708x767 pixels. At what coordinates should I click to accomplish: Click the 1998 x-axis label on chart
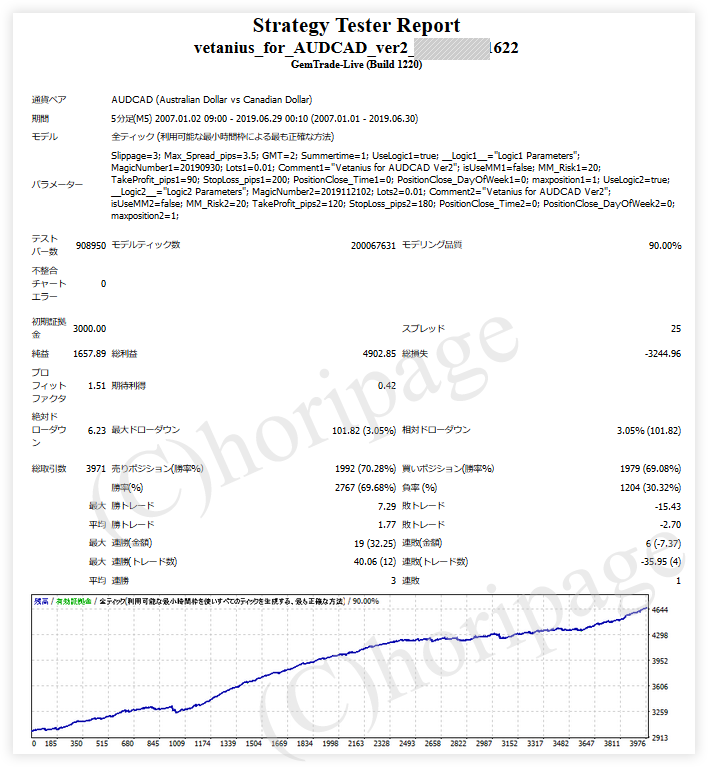pos(330,744)
